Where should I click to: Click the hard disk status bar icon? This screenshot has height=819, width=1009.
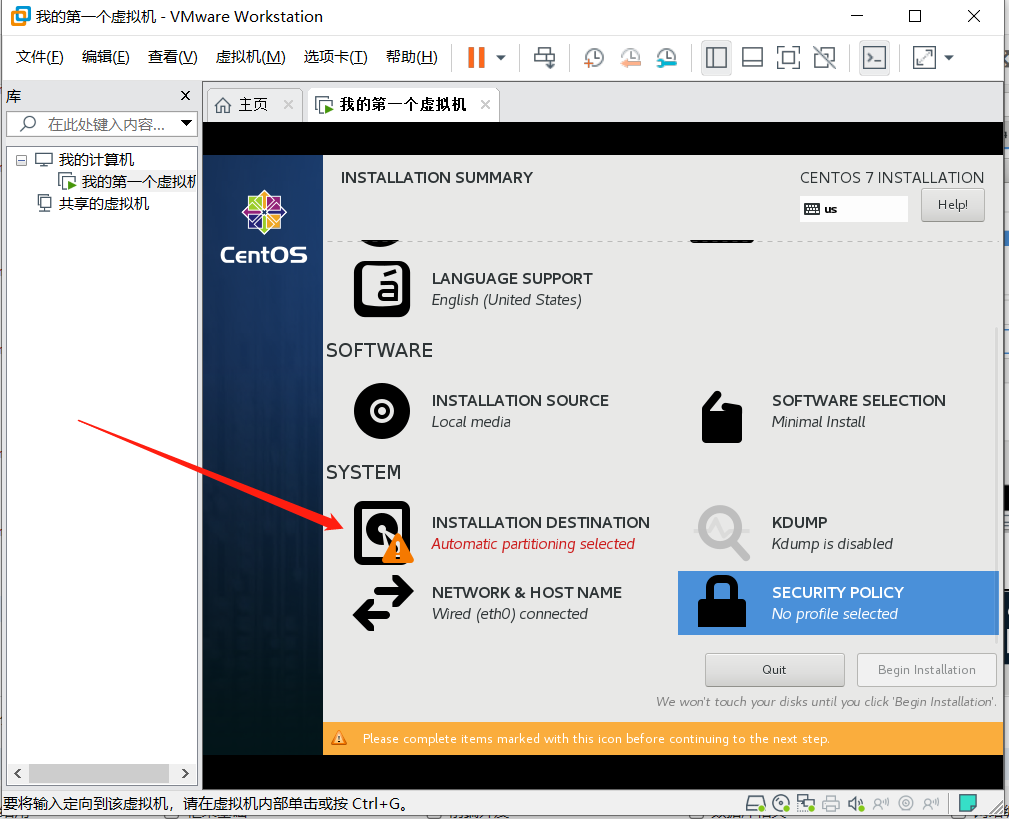pos(755,803)
